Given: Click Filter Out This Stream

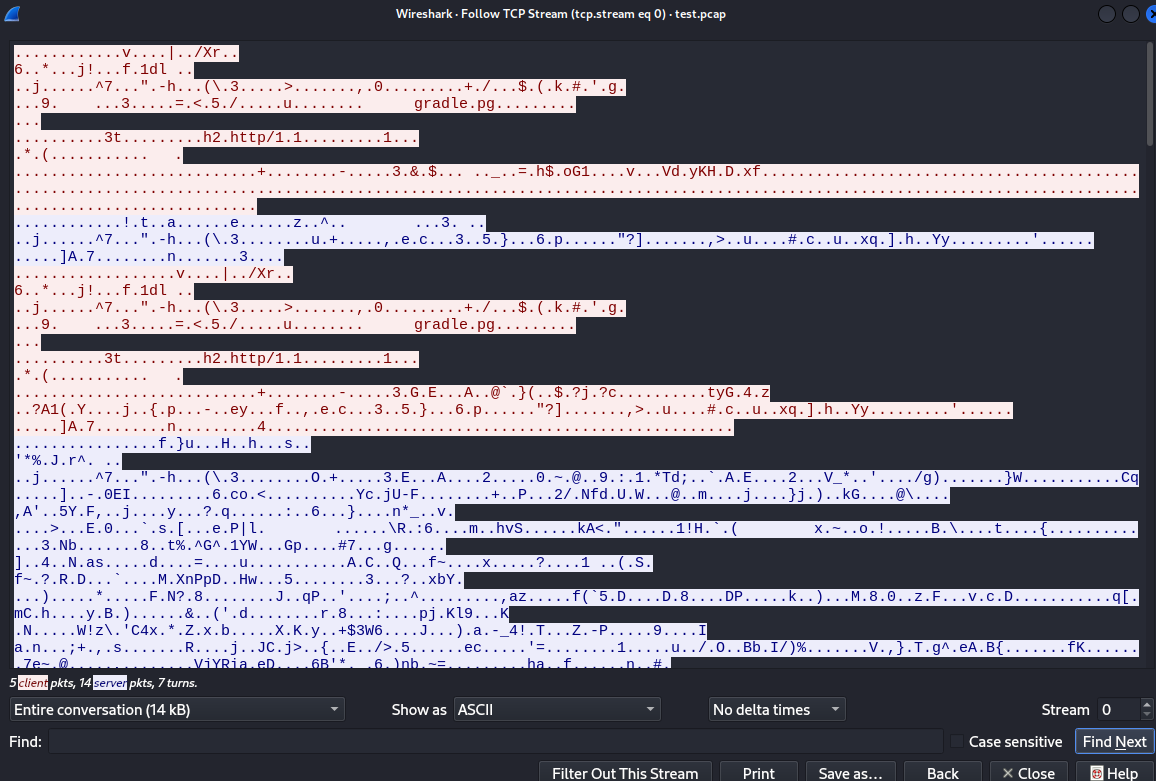Looking at the screenshot, I should 624,773.
